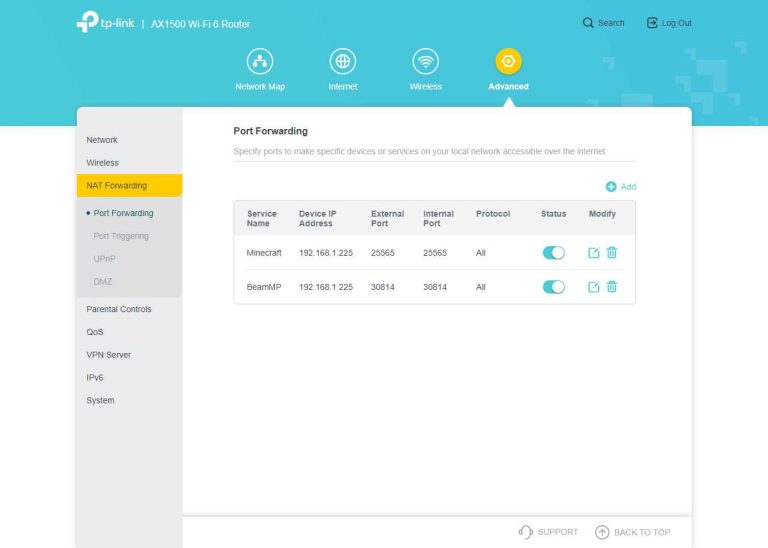Delete the Minecraft port forwarding entry

612,253
